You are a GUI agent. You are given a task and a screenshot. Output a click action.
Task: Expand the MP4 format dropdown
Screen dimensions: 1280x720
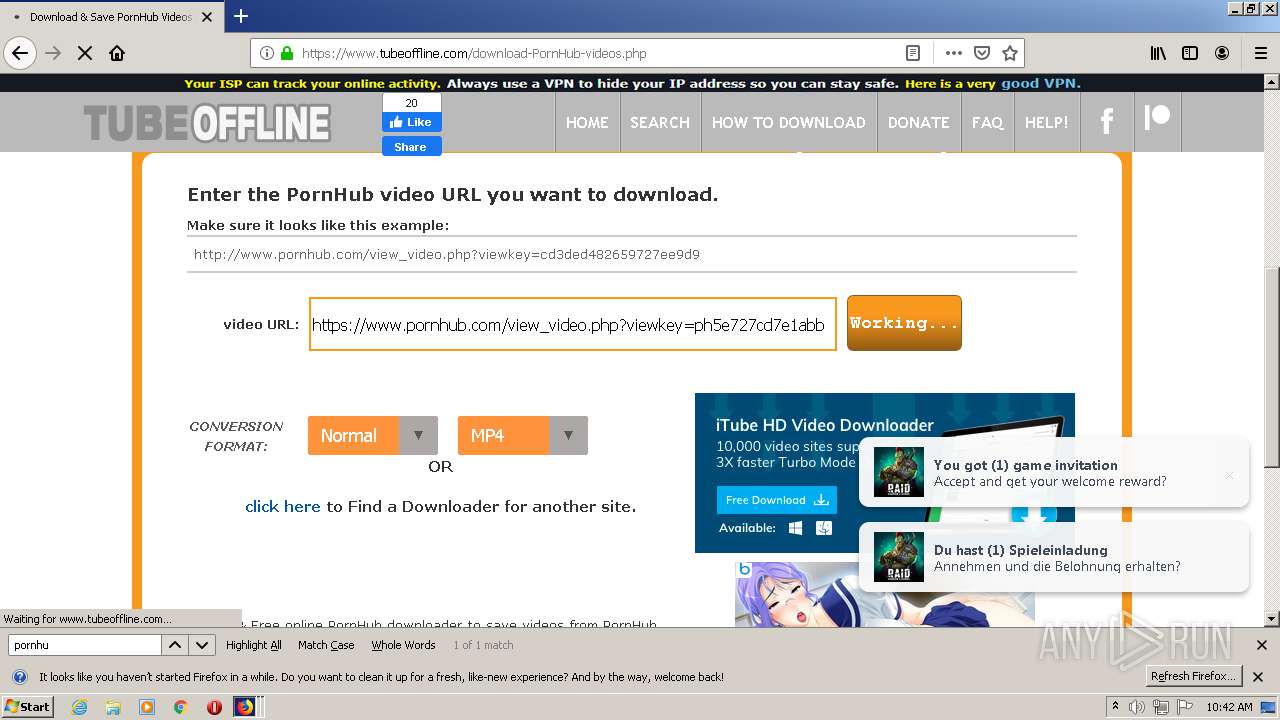(523, 436)
